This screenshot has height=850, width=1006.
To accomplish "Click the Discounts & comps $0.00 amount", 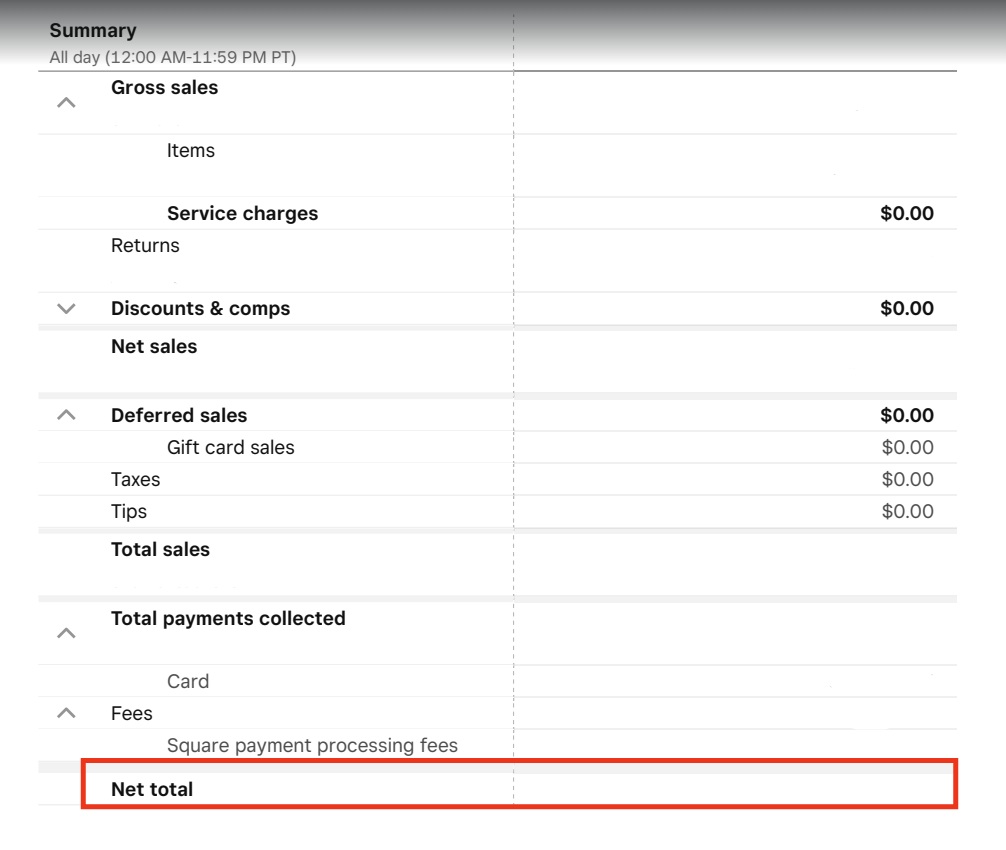I will coord(906,309).
